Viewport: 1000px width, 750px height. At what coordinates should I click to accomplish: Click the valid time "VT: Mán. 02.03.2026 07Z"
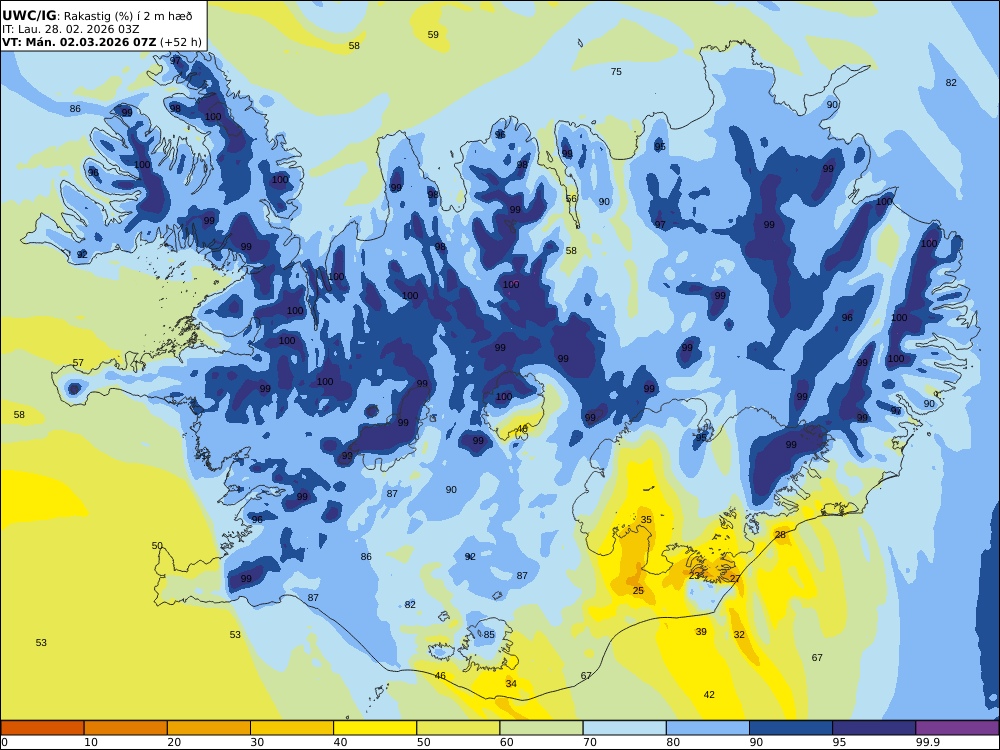[79, 43]
